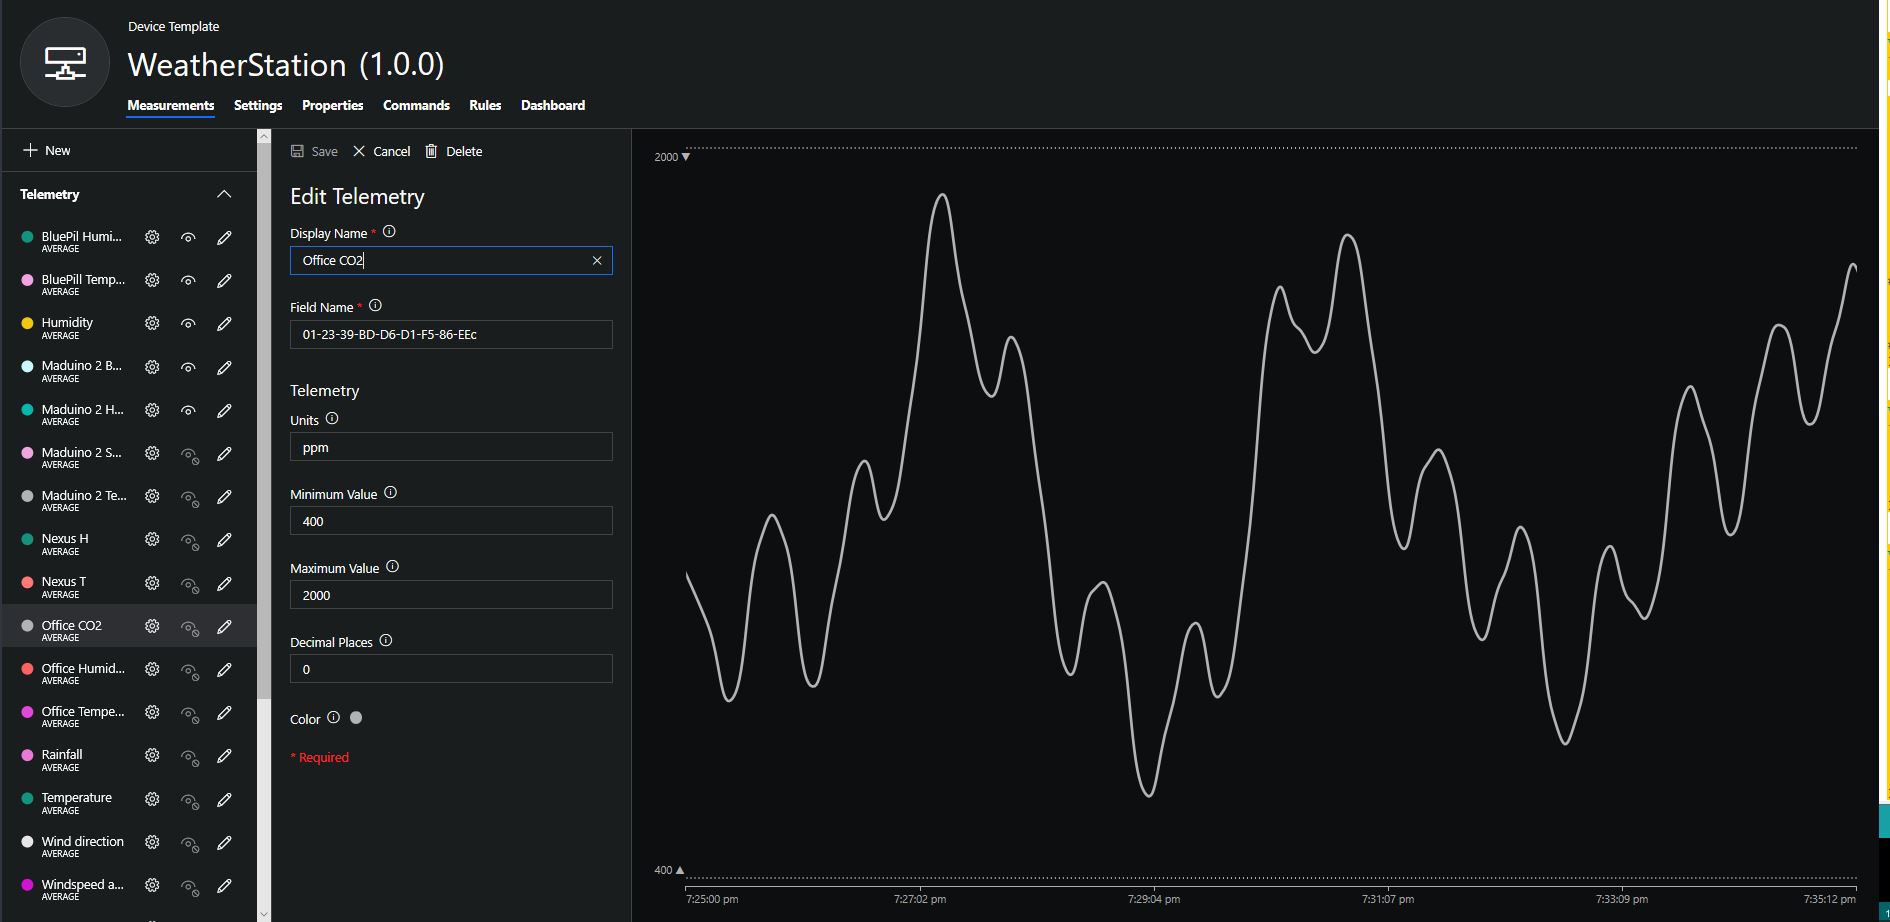The width and height of the screenshot is (1890, 922).
Task: Open the Color swatch picker
Action: [356, 718]
